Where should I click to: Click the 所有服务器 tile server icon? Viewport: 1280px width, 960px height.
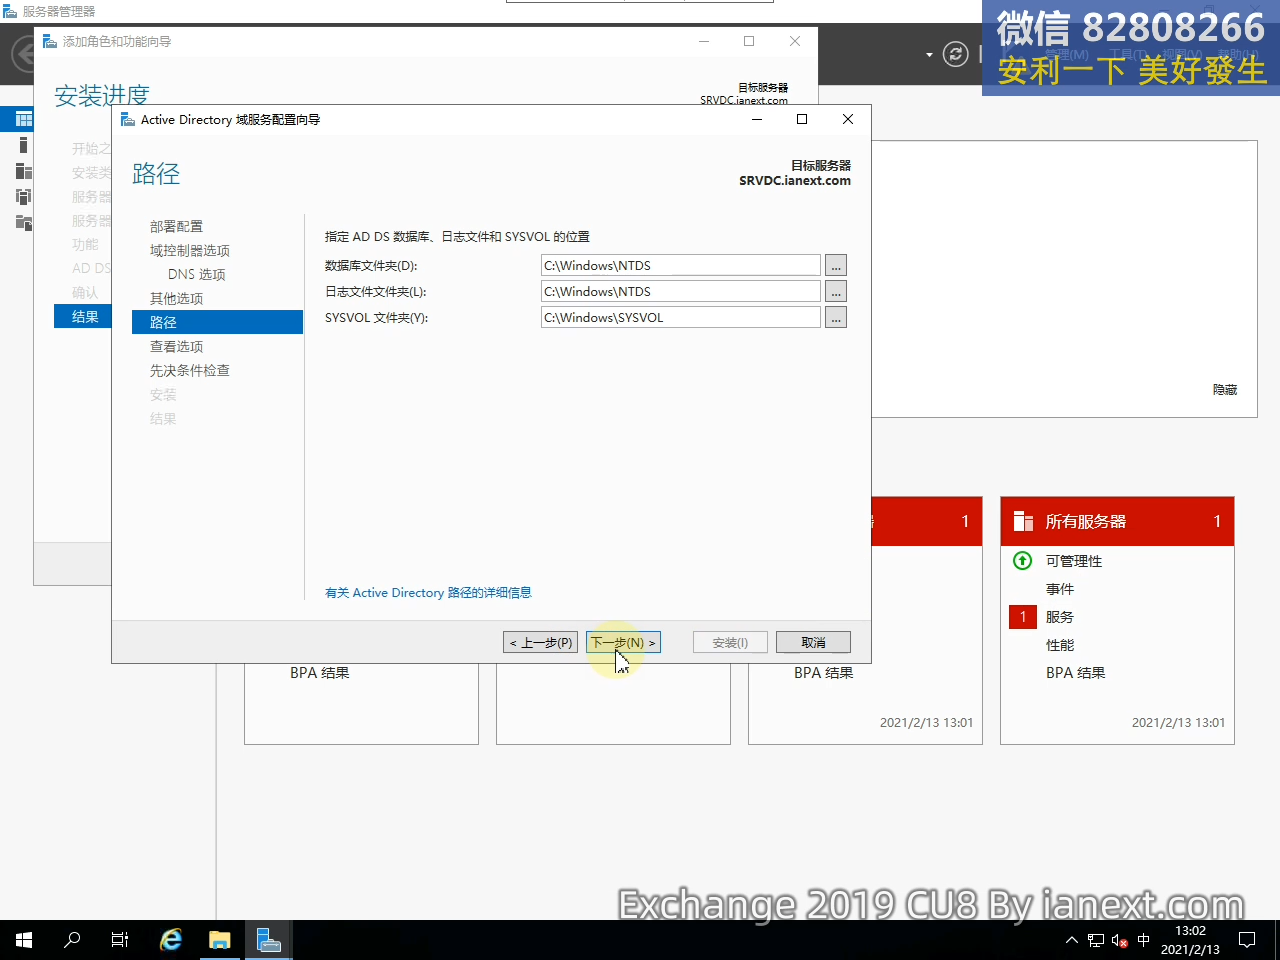1023,521
